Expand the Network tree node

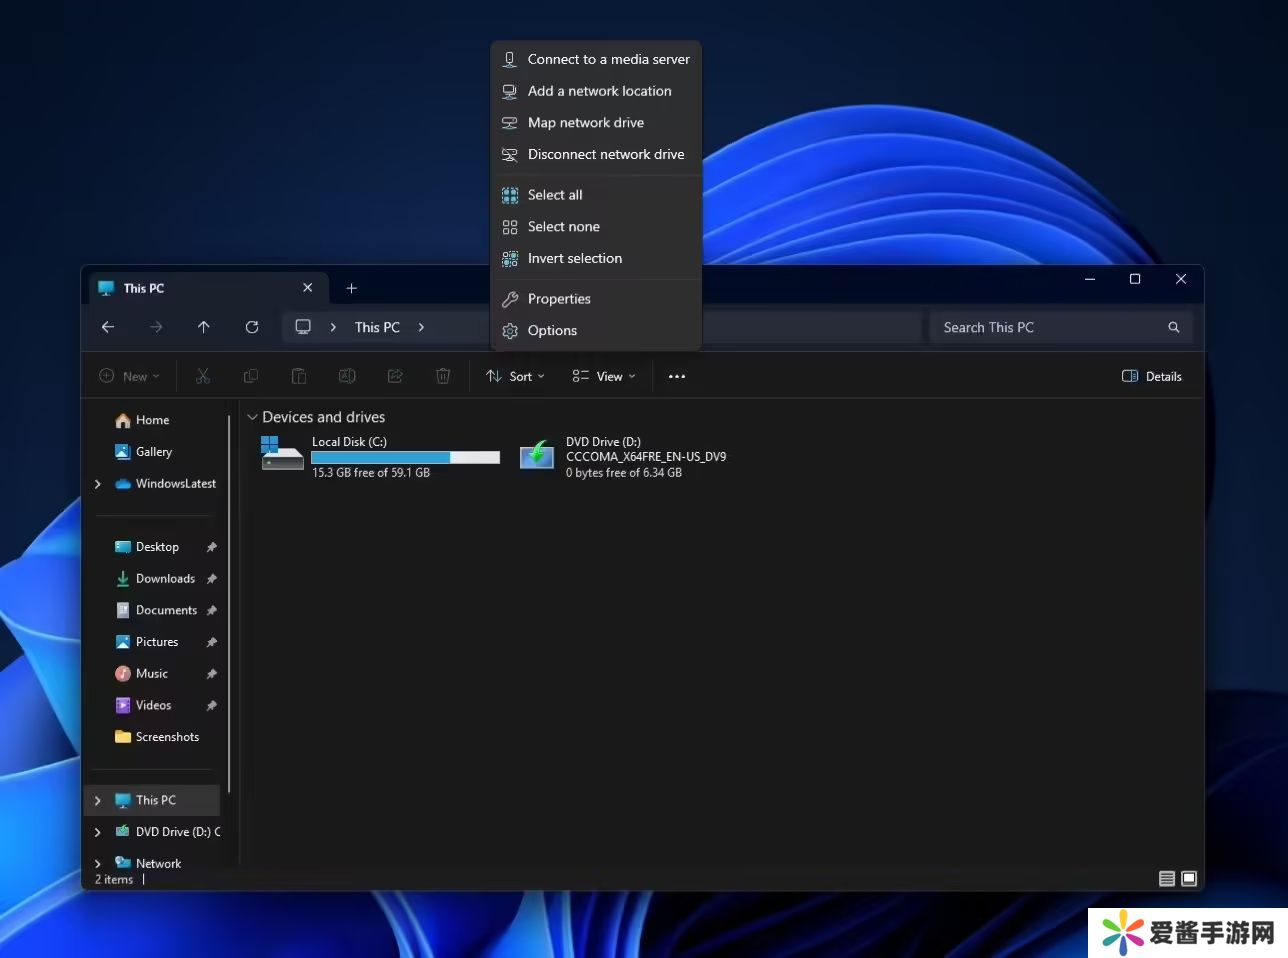tap(97, 863)
